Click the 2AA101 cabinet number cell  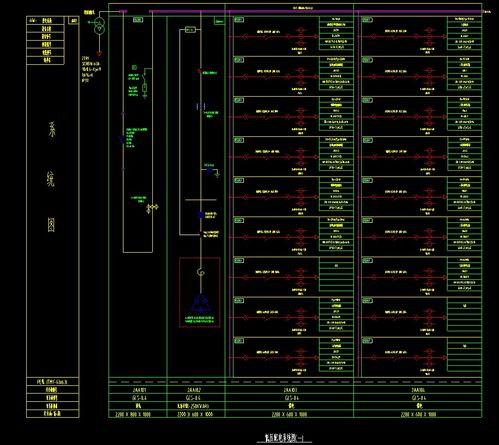(138, 390)
